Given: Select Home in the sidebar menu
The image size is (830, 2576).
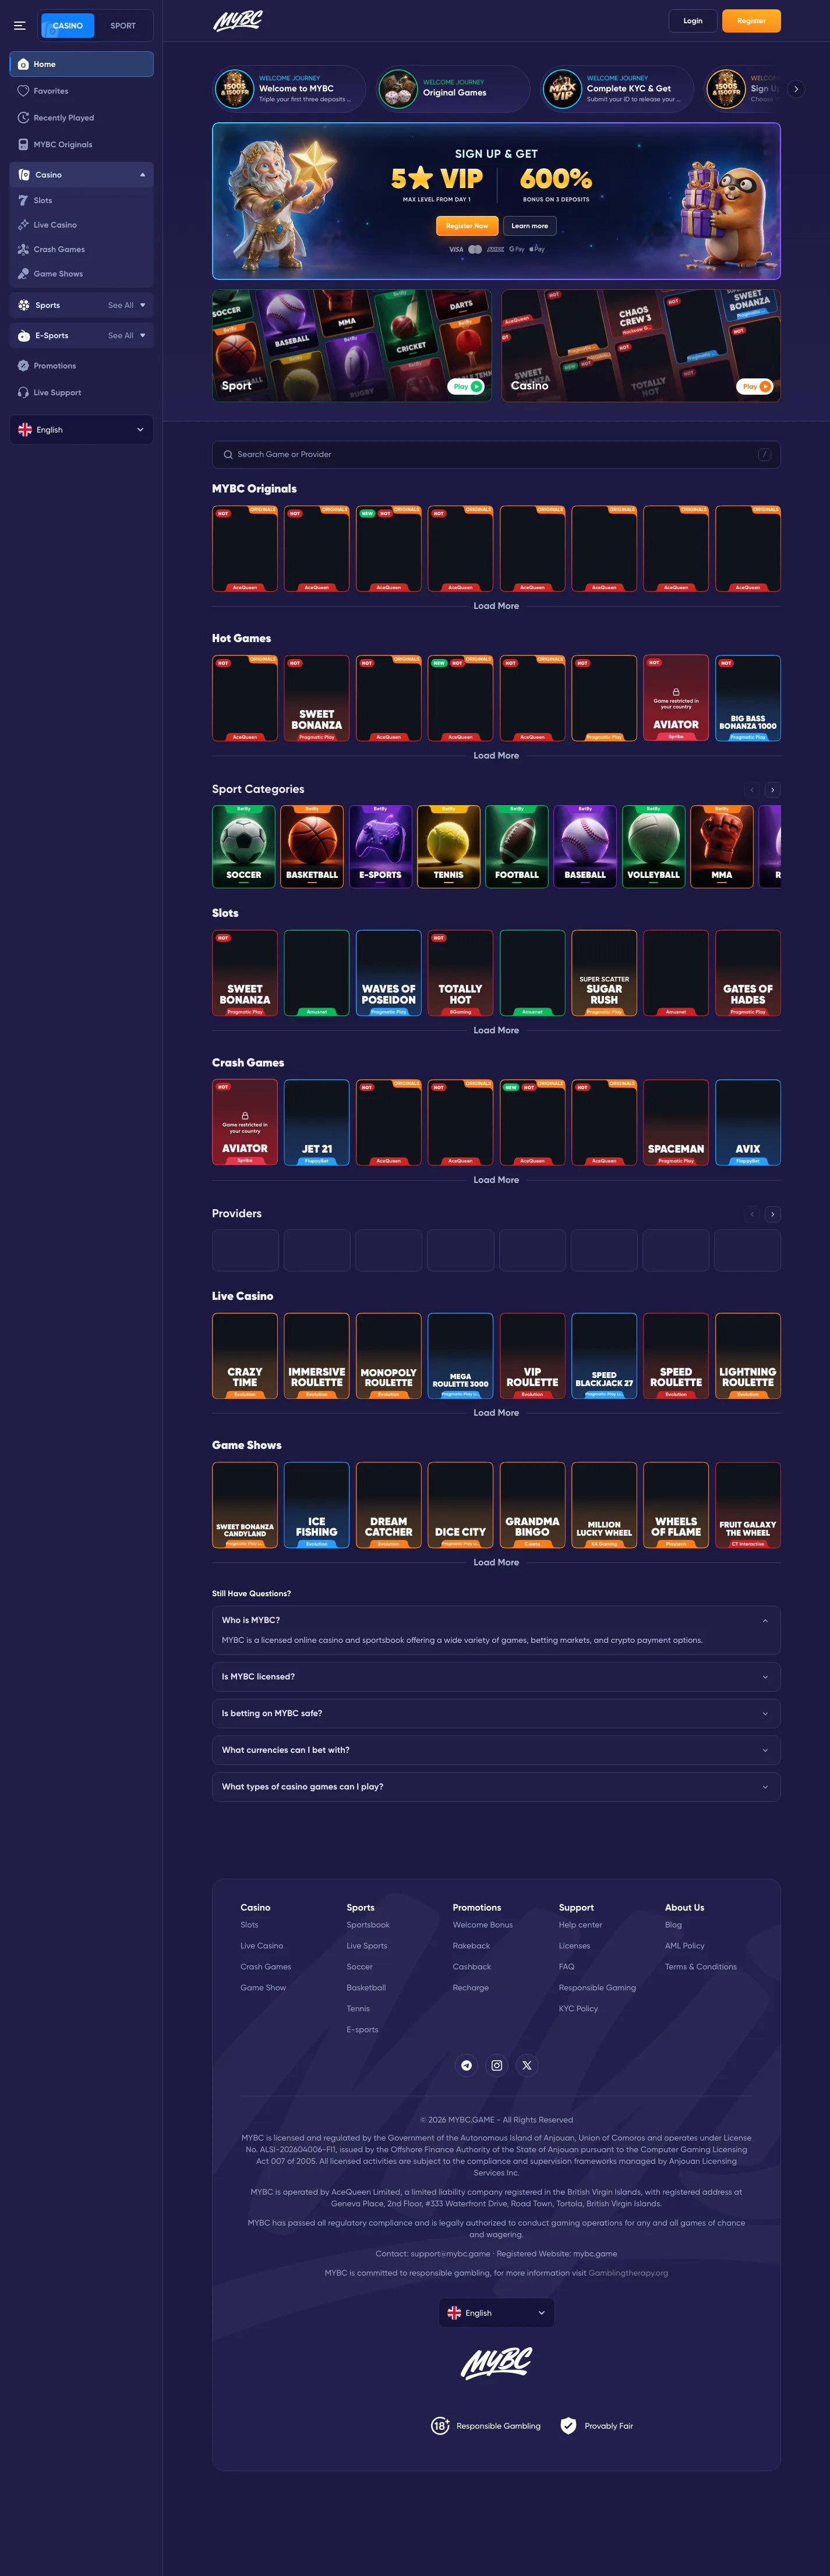Looking at the screenshot, I should [81, 64].
